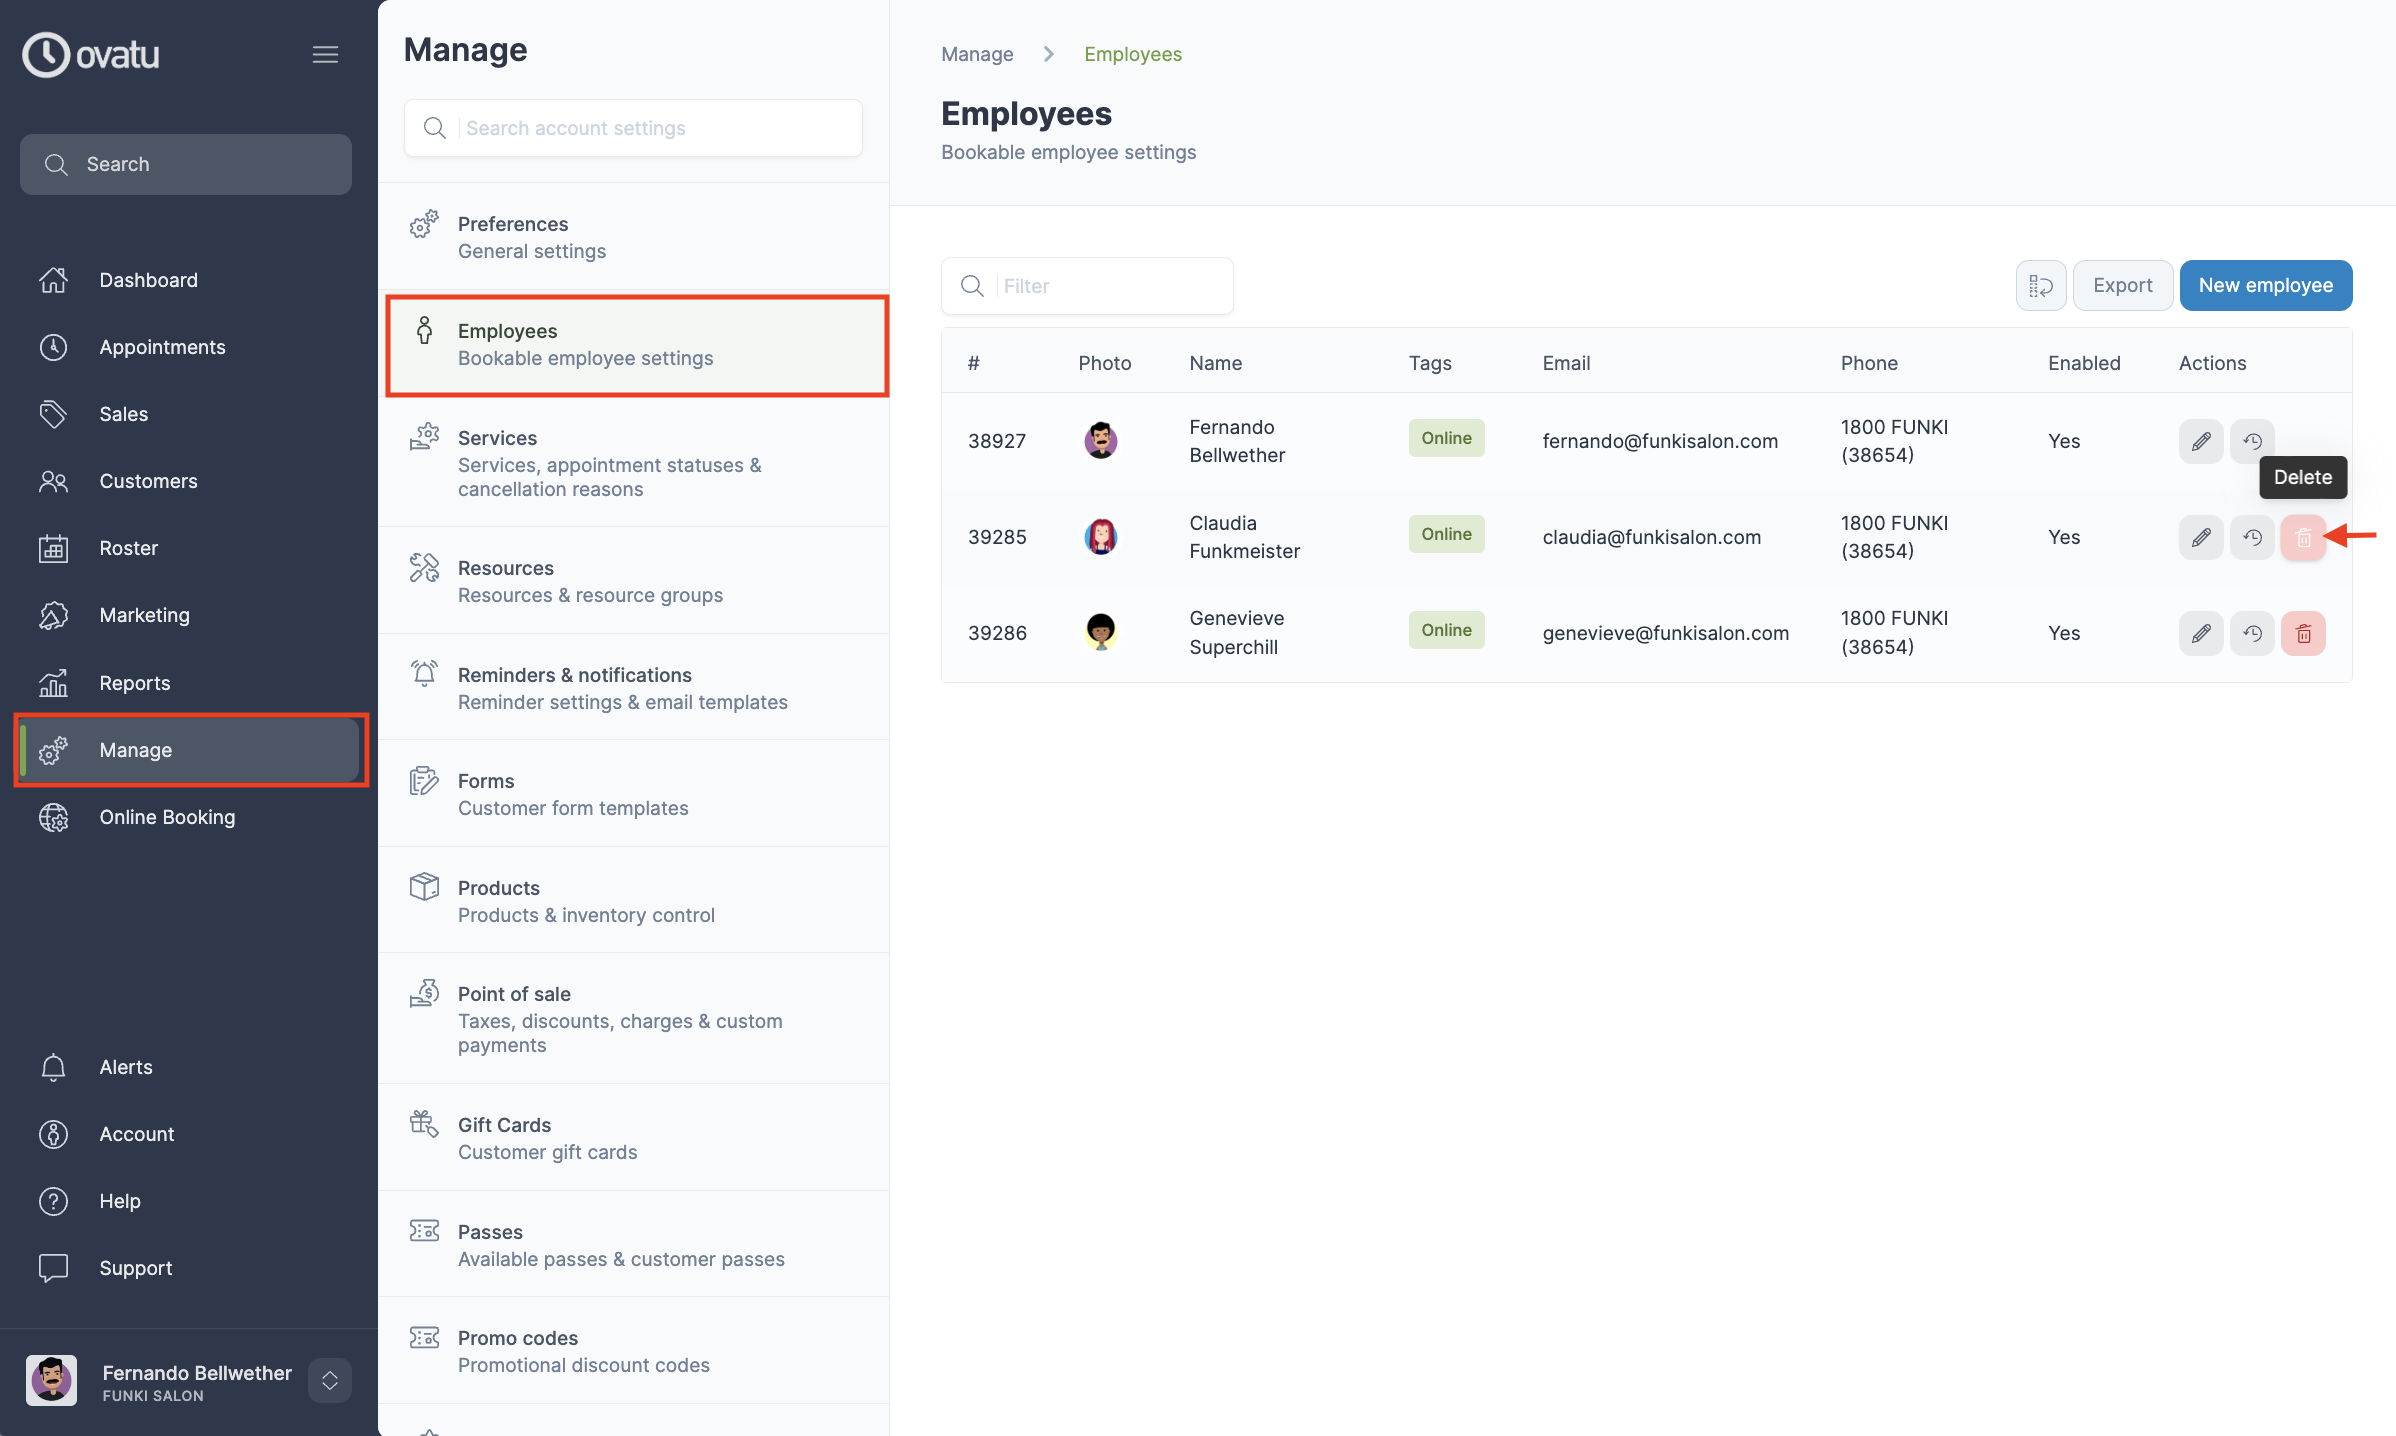Click the reorder icon beside Export

(2041, 285)
